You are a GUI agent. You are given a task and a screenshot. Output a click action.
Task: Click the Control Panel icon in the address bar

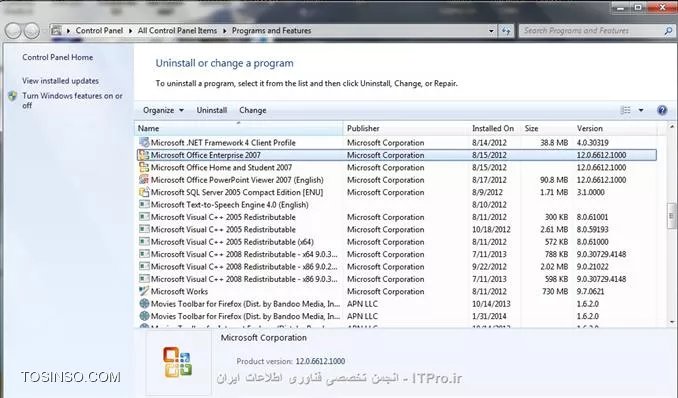[56, 31]
